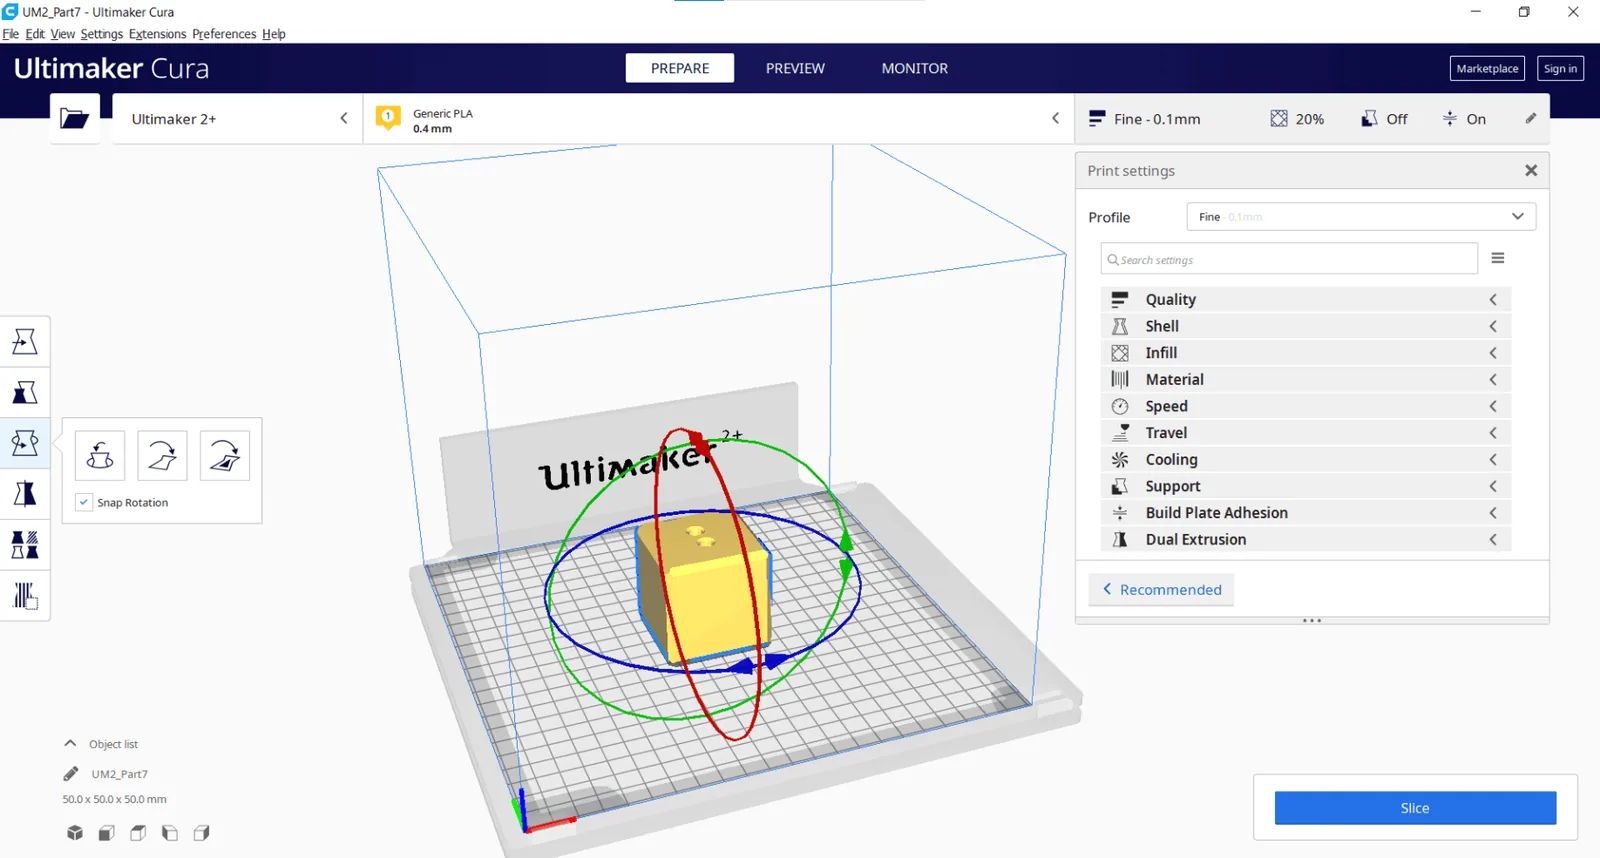The height and width of the screenshot is (858, 1600).
Task: Switch to front view icon
Action: (x=106, y=833)
